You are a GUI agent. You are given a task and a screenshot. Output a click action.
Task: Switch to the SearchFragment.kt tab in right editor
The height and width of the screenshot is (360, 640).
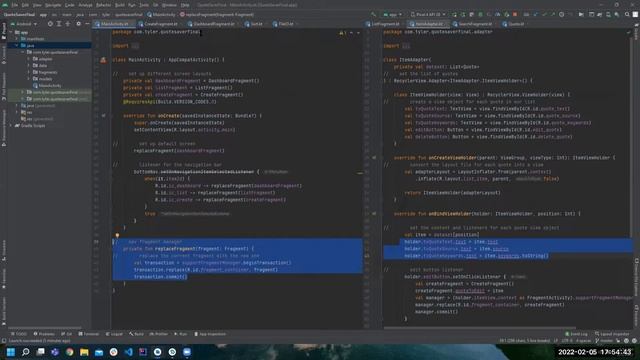pyautogui.click(x=475, y=24)
